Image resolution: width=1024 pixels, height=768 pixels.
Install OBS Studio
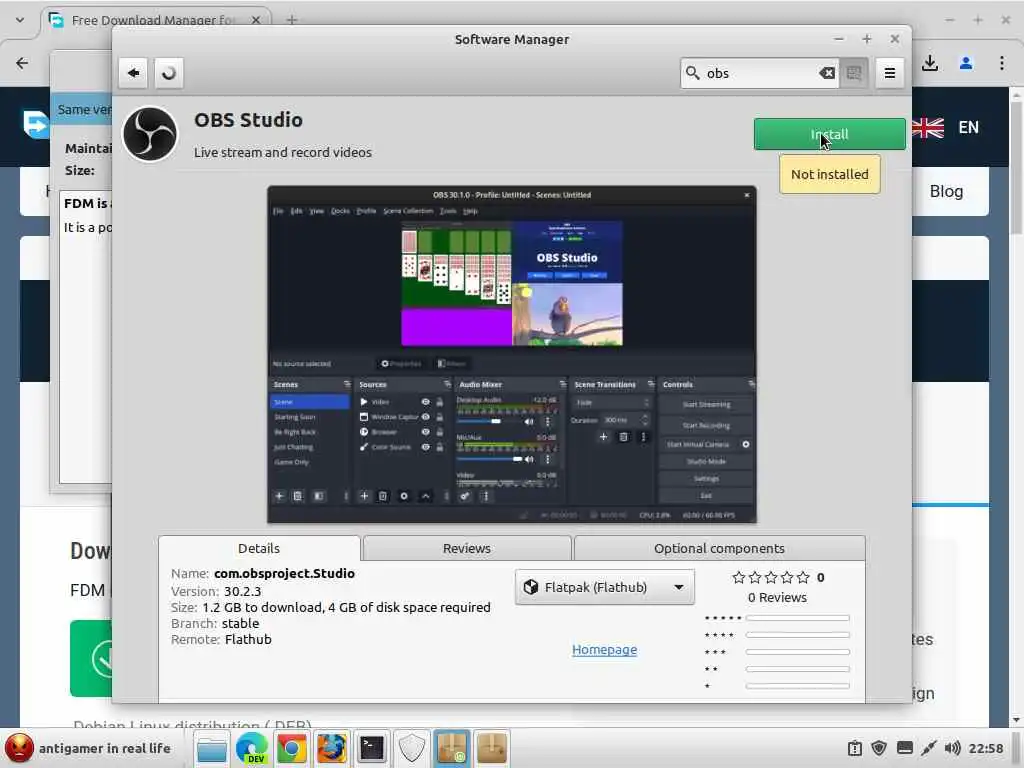829,134
